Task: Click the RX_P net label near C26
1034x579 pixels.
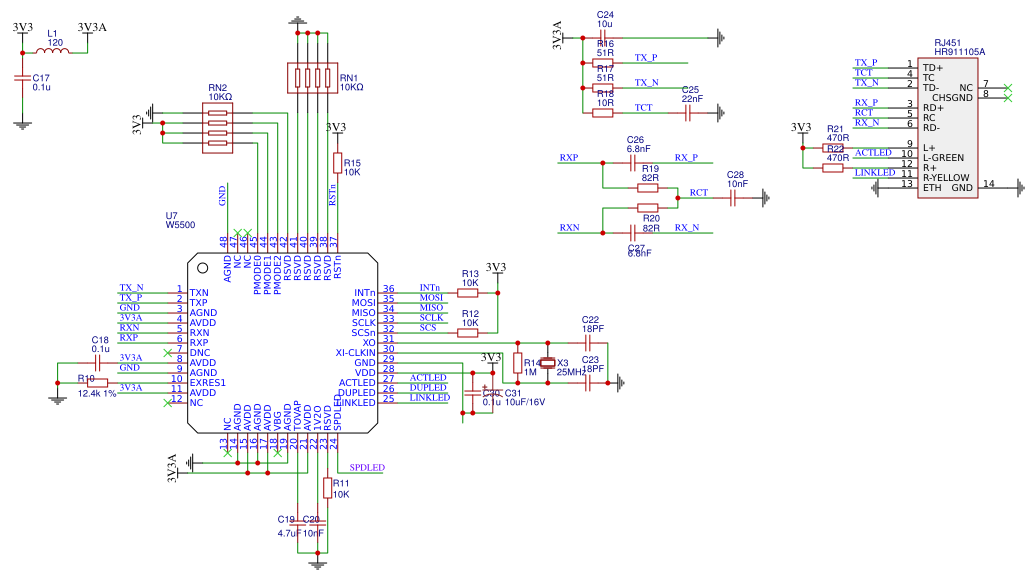Action: coord(686,158)
